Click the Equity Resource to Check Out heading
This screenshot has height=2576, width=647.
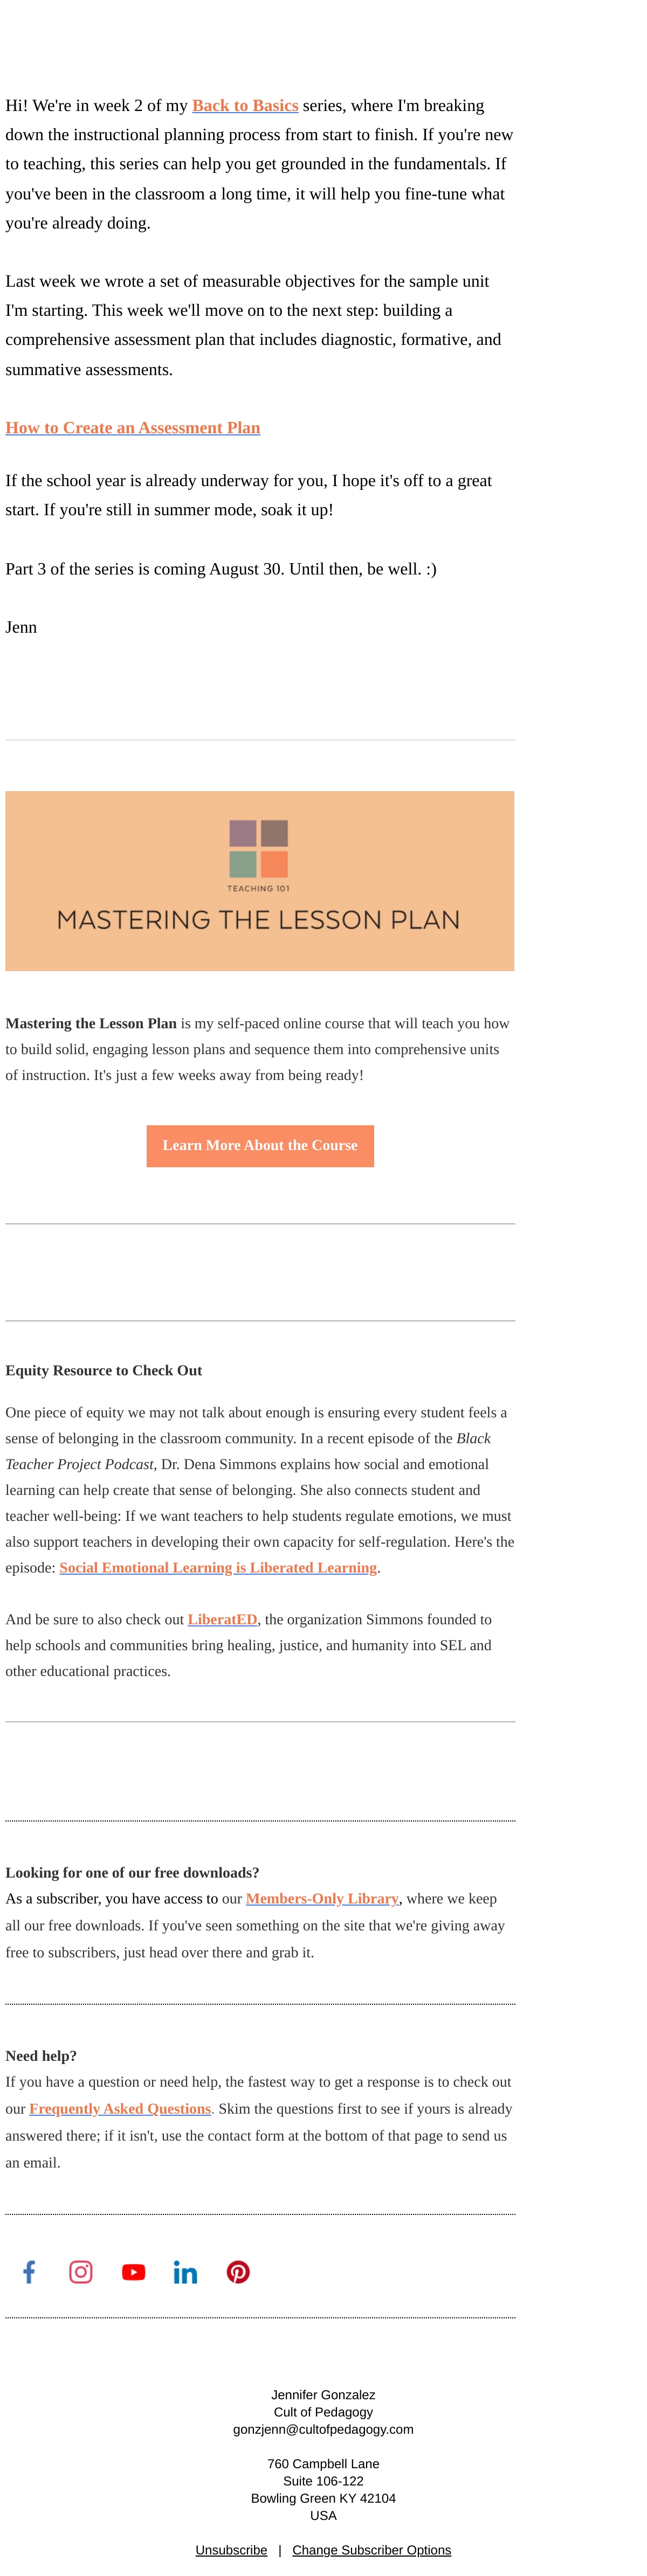pyautogui.click(x=104, y=1370)
